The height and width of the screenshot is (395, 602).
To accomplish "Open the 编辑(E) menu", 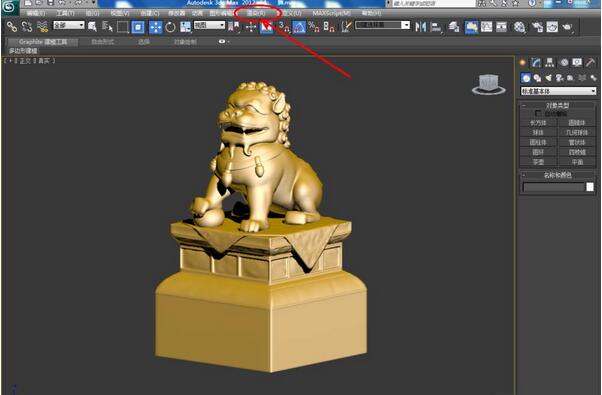I will pos(36,13).
